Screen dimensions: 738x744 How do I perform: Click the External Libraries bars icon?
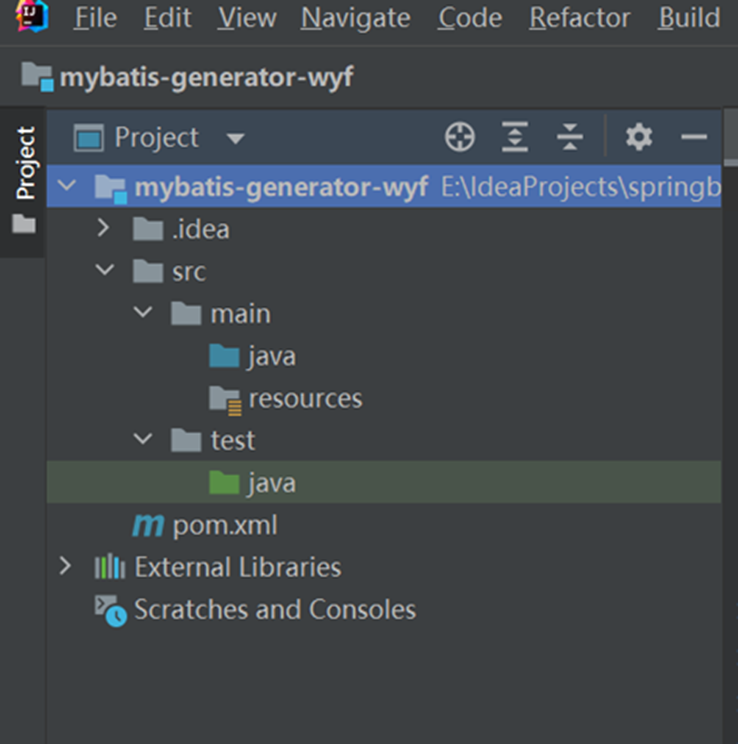pyautogui.click(x=110, y=567)
